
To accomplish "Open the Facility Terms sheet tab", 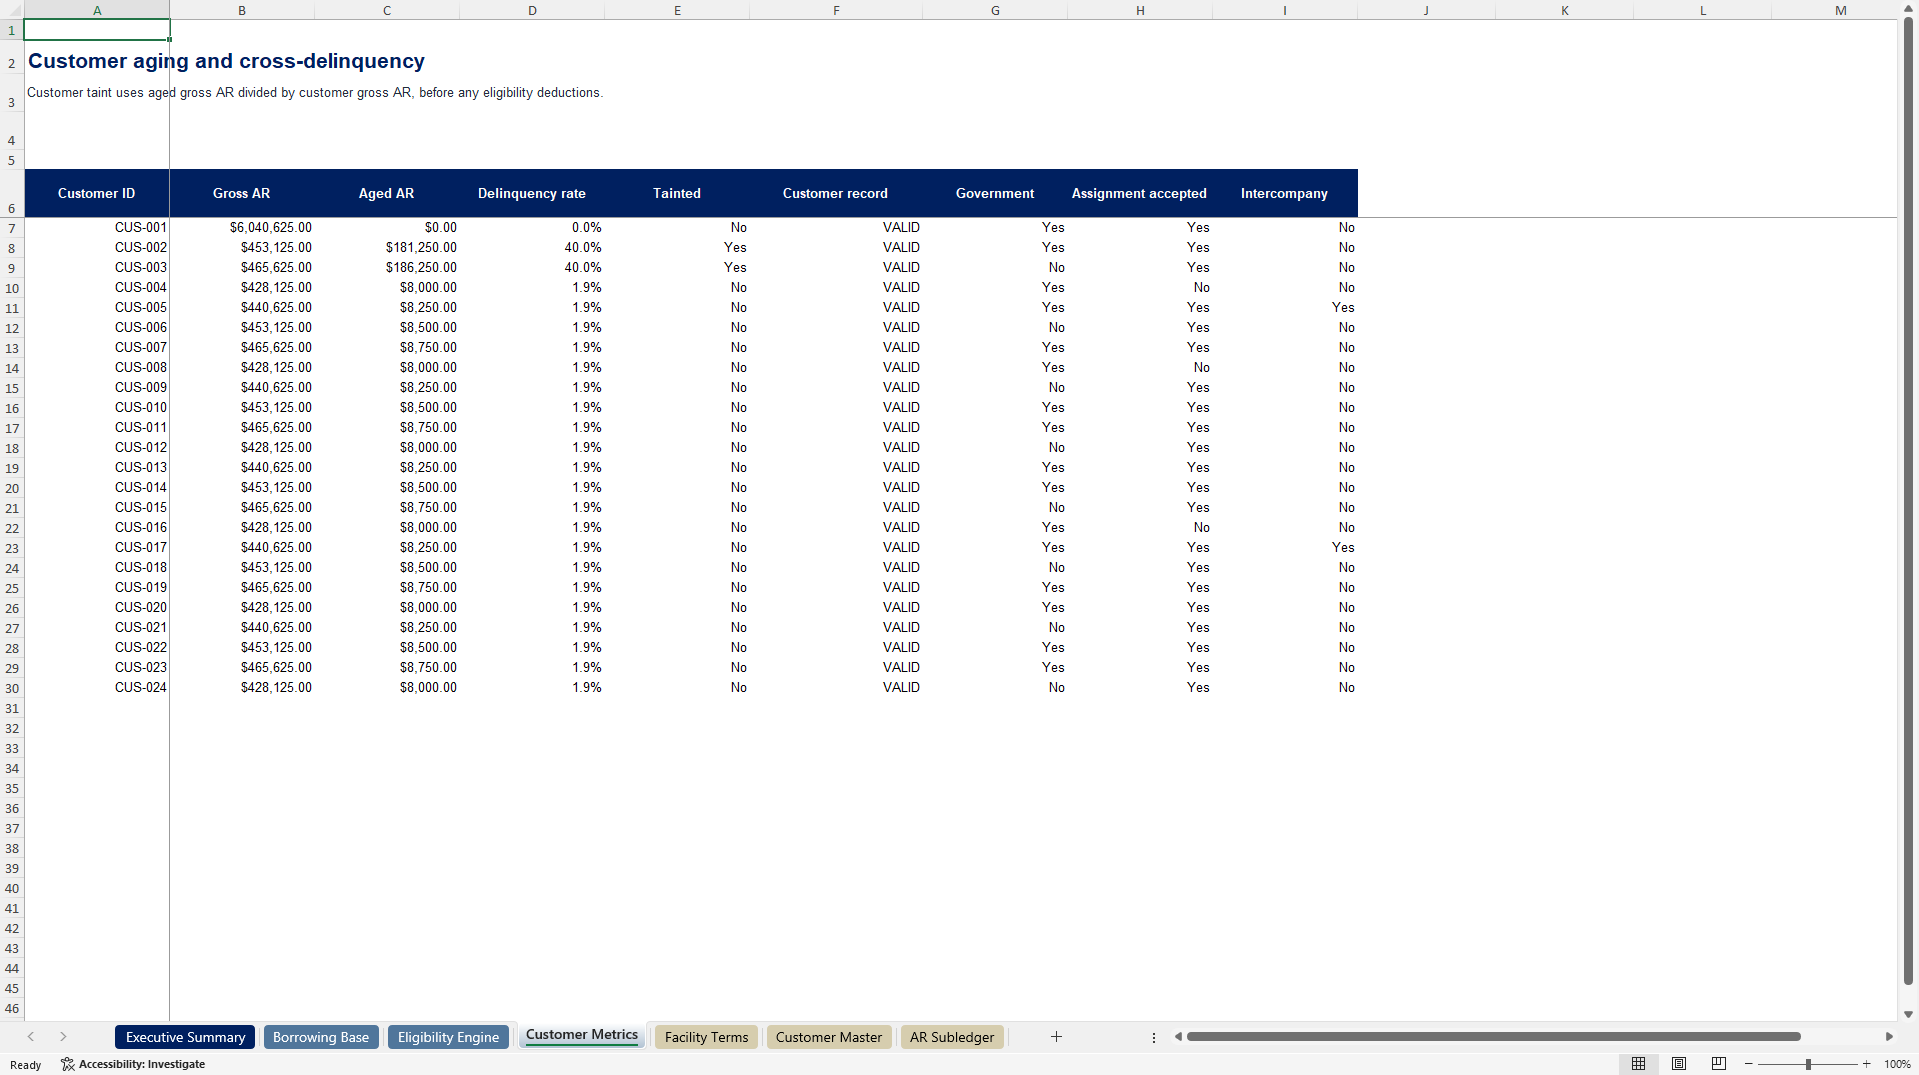I will click(x=706, y=1037).
